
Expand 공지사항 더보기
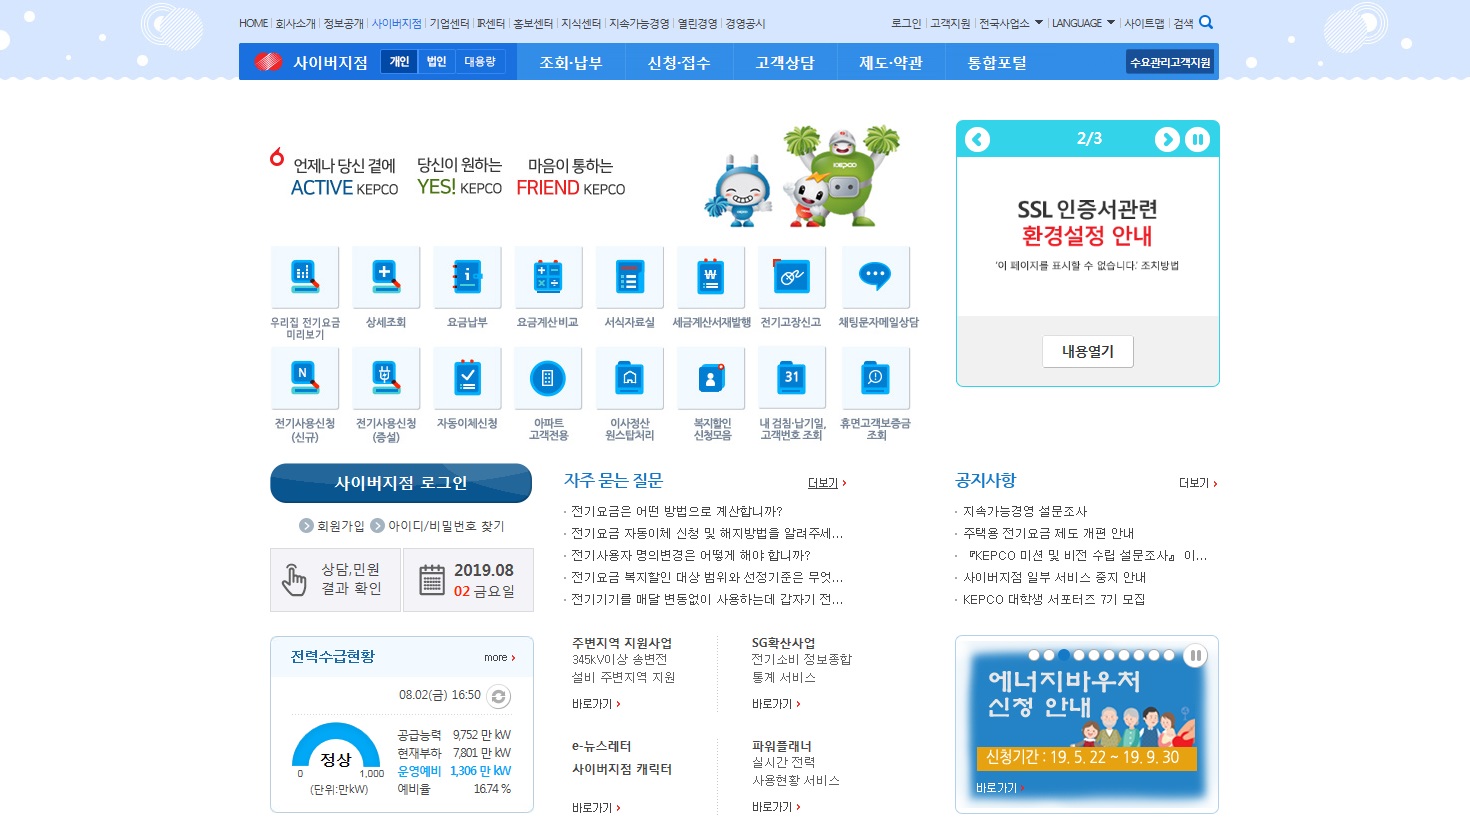pos(1198,483)
